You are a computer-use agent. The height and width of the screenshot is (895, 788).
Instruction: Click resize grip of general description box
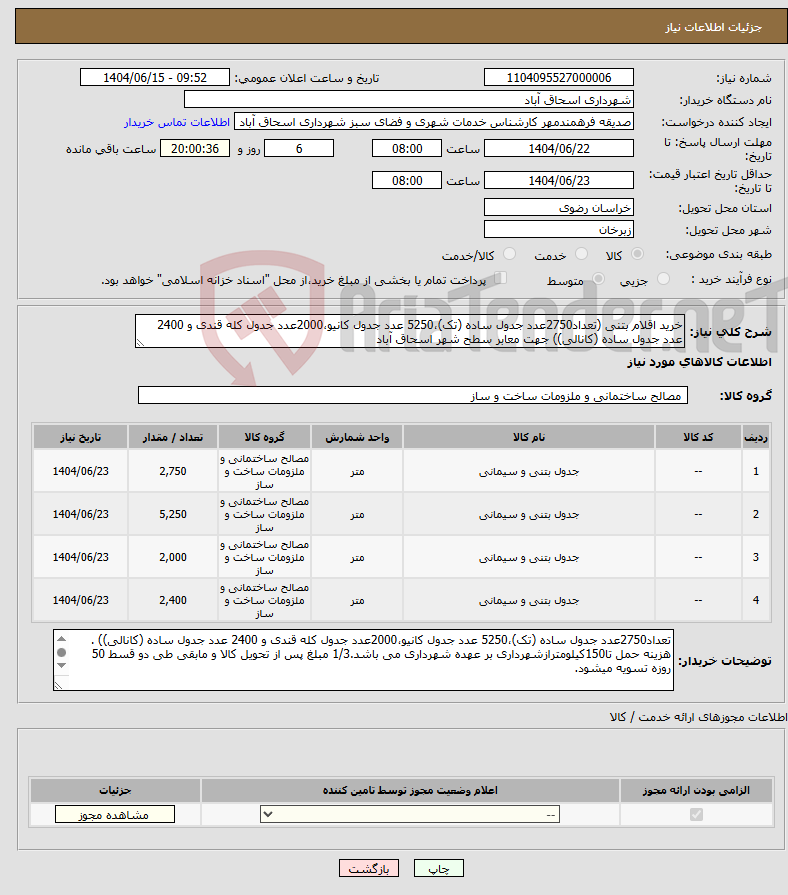pyautogui.click(x=140, y=343)
